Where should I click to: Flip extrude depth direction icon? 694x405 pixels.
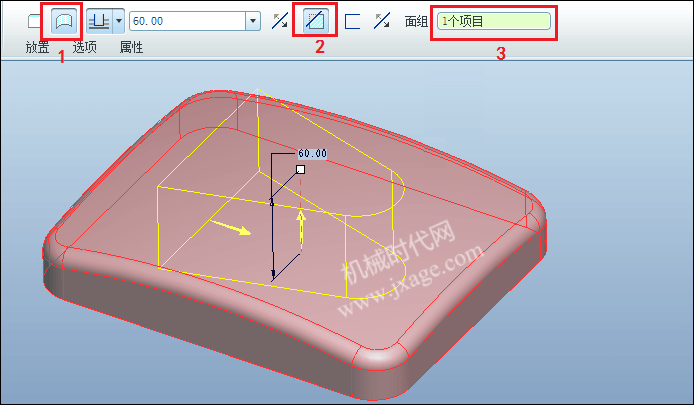tap(280, 21)
